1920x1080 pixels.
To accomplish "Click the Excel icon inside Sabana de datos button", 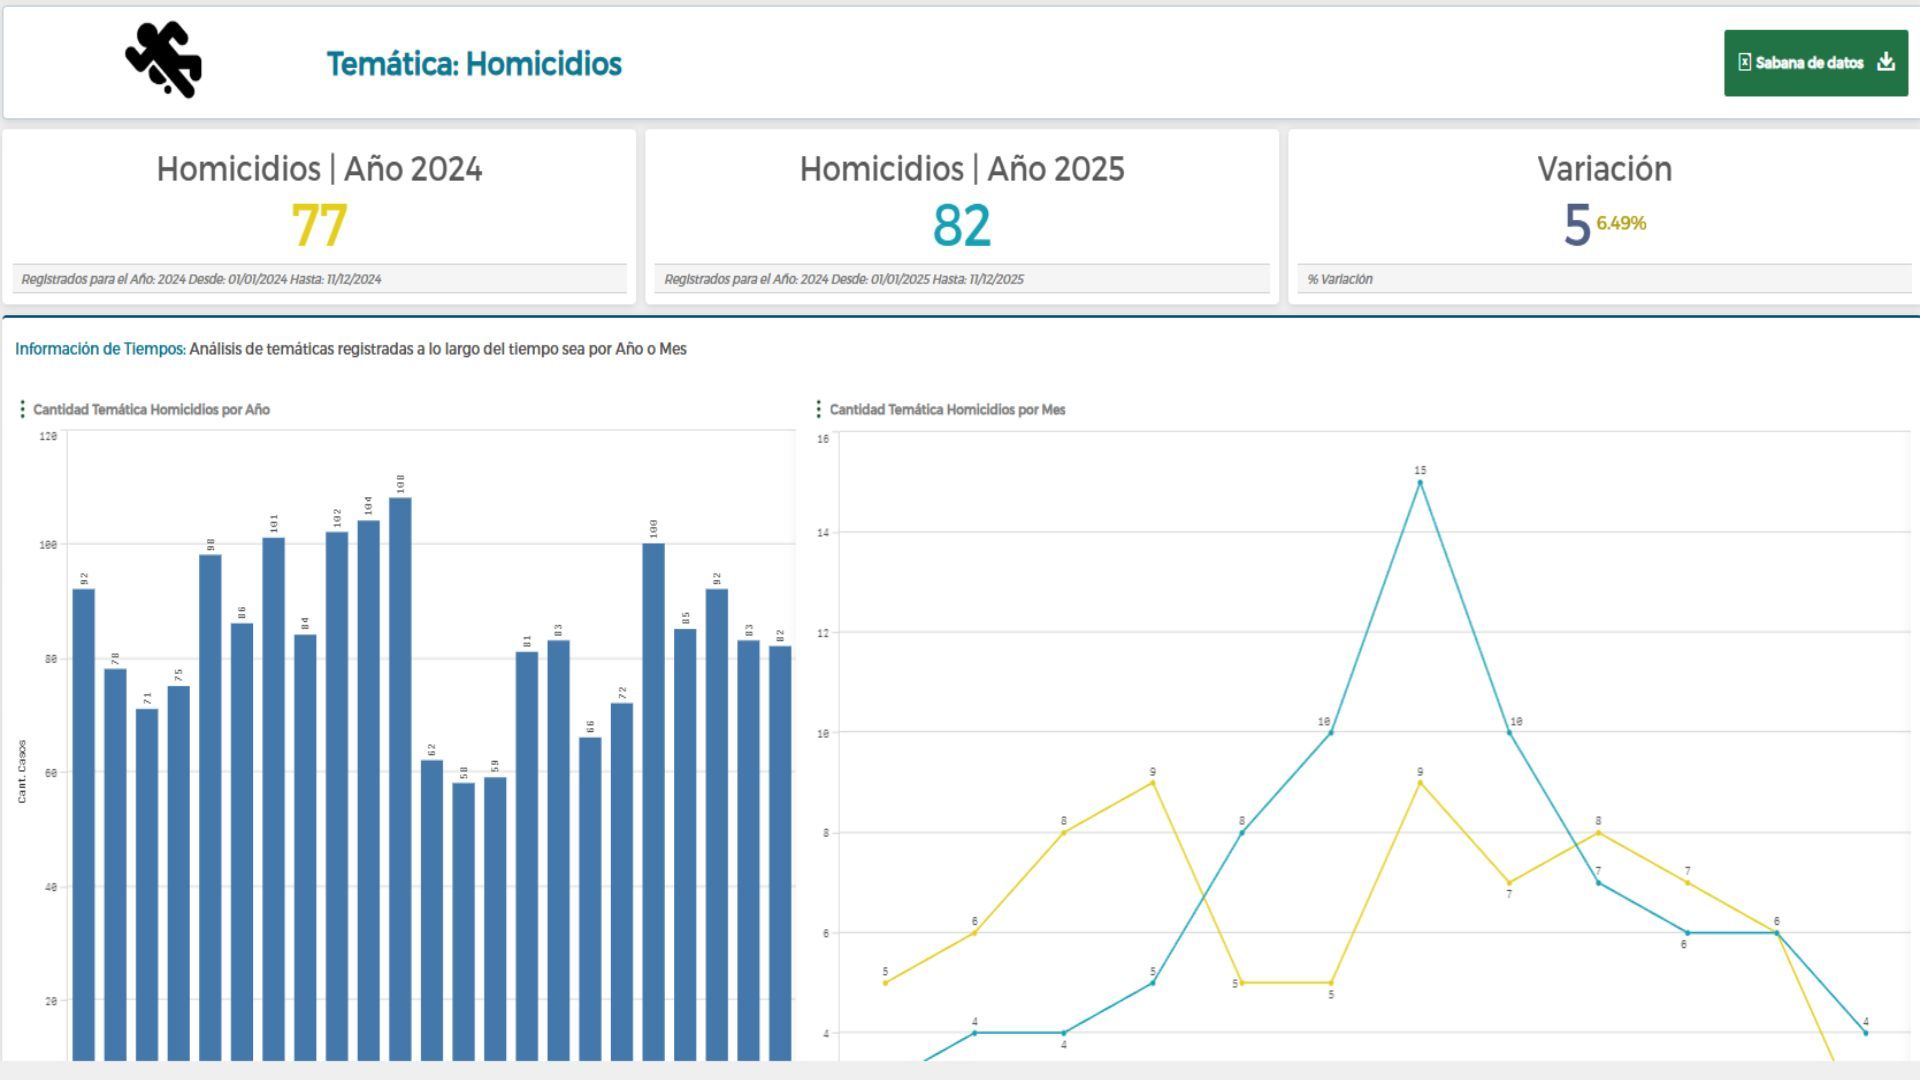I will pyautogui.click(x=1744, y=61).
